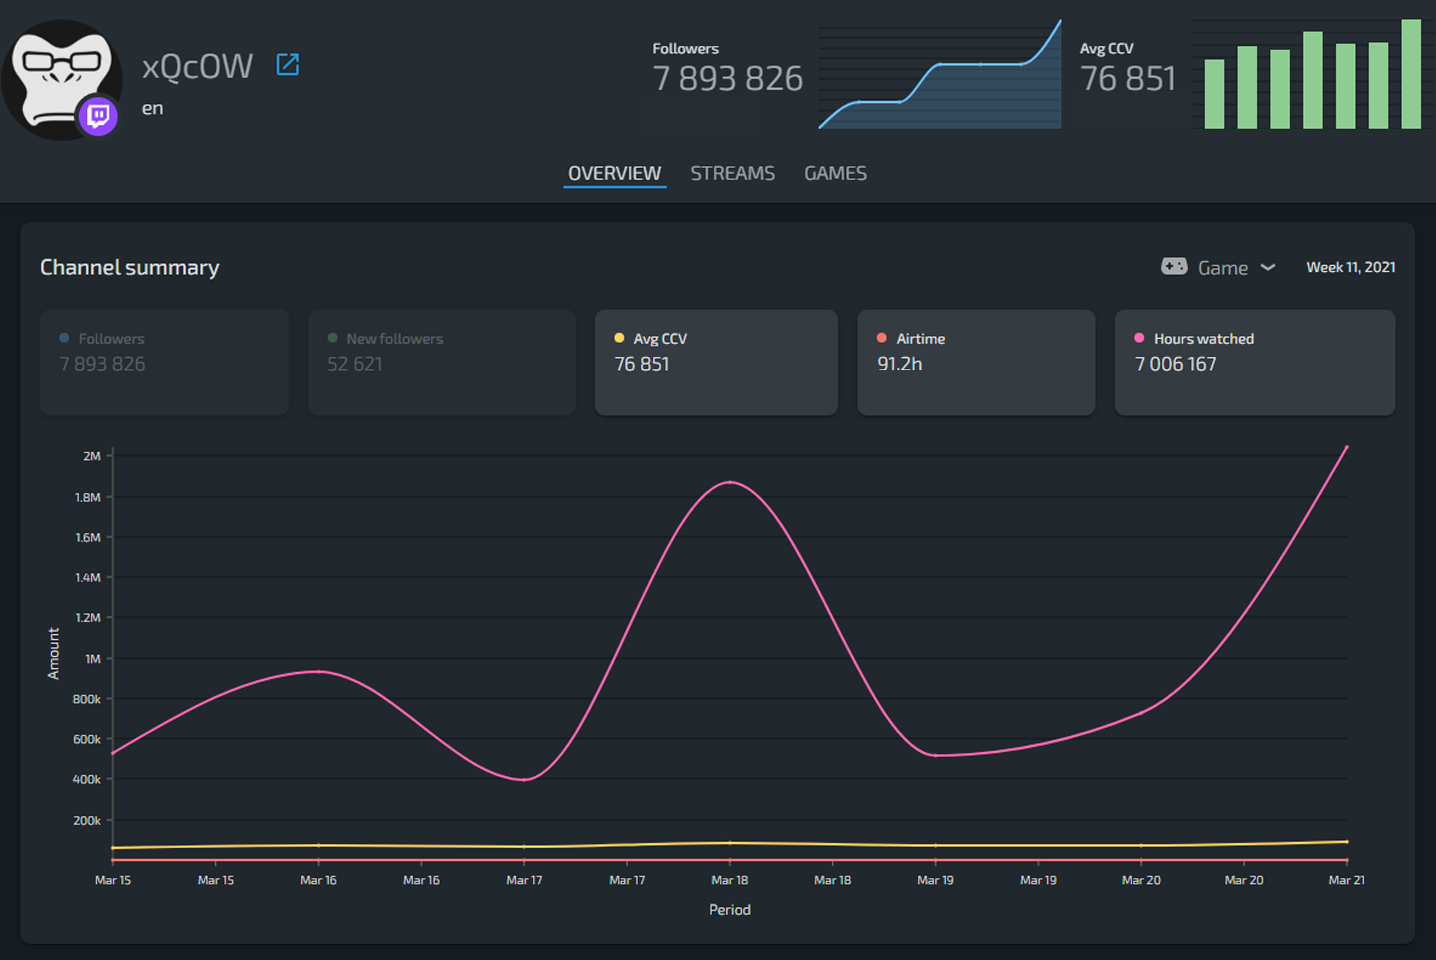Viewport: 1436px width, 960px height.
Task: Toggle the New followers metric card
Action: point(442,362)
